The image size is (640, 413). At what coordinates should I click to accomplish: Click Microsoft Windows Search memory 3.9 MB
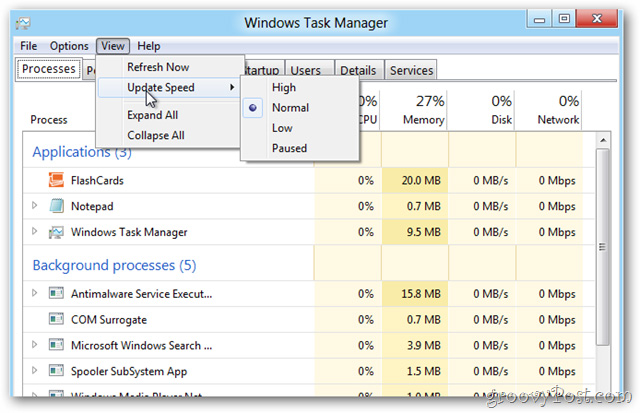(x=423, y=346)
